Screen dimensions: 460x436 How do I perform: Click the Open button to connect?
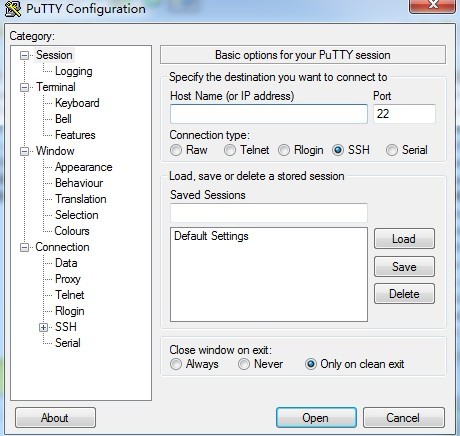pos(316,417)
